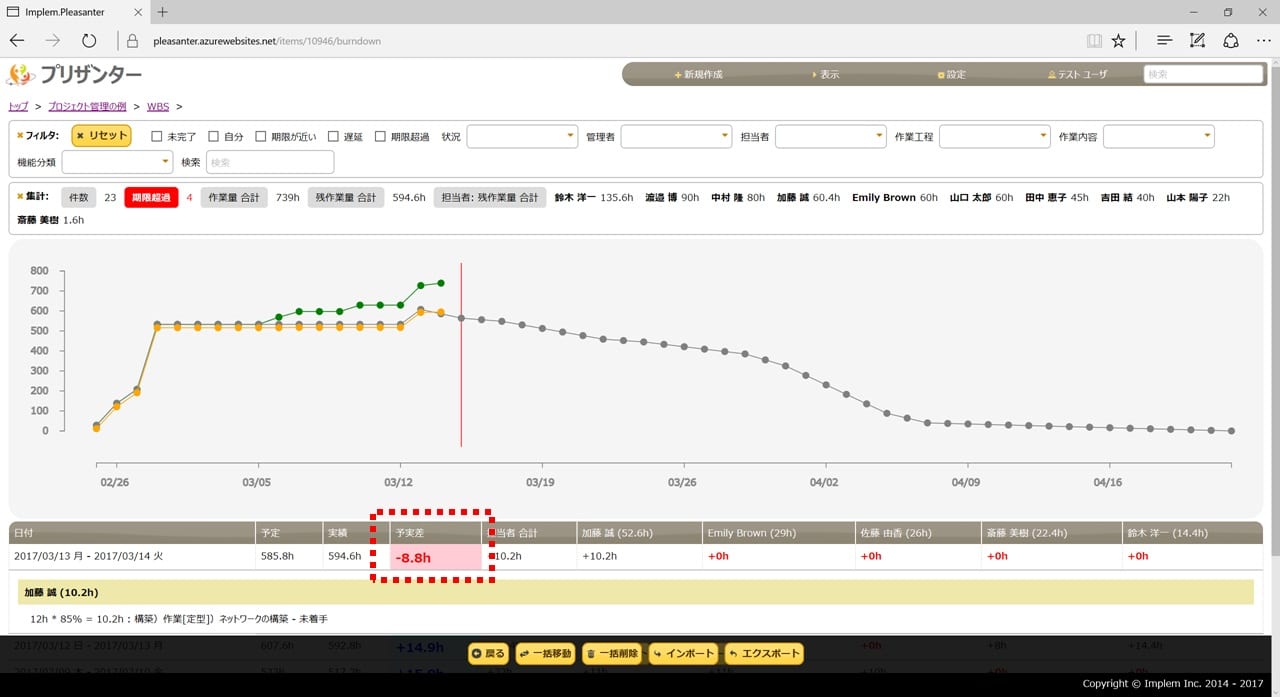Click the エクスポート button
Viewport: 1280px width, 697px height.
pos(764,654)
